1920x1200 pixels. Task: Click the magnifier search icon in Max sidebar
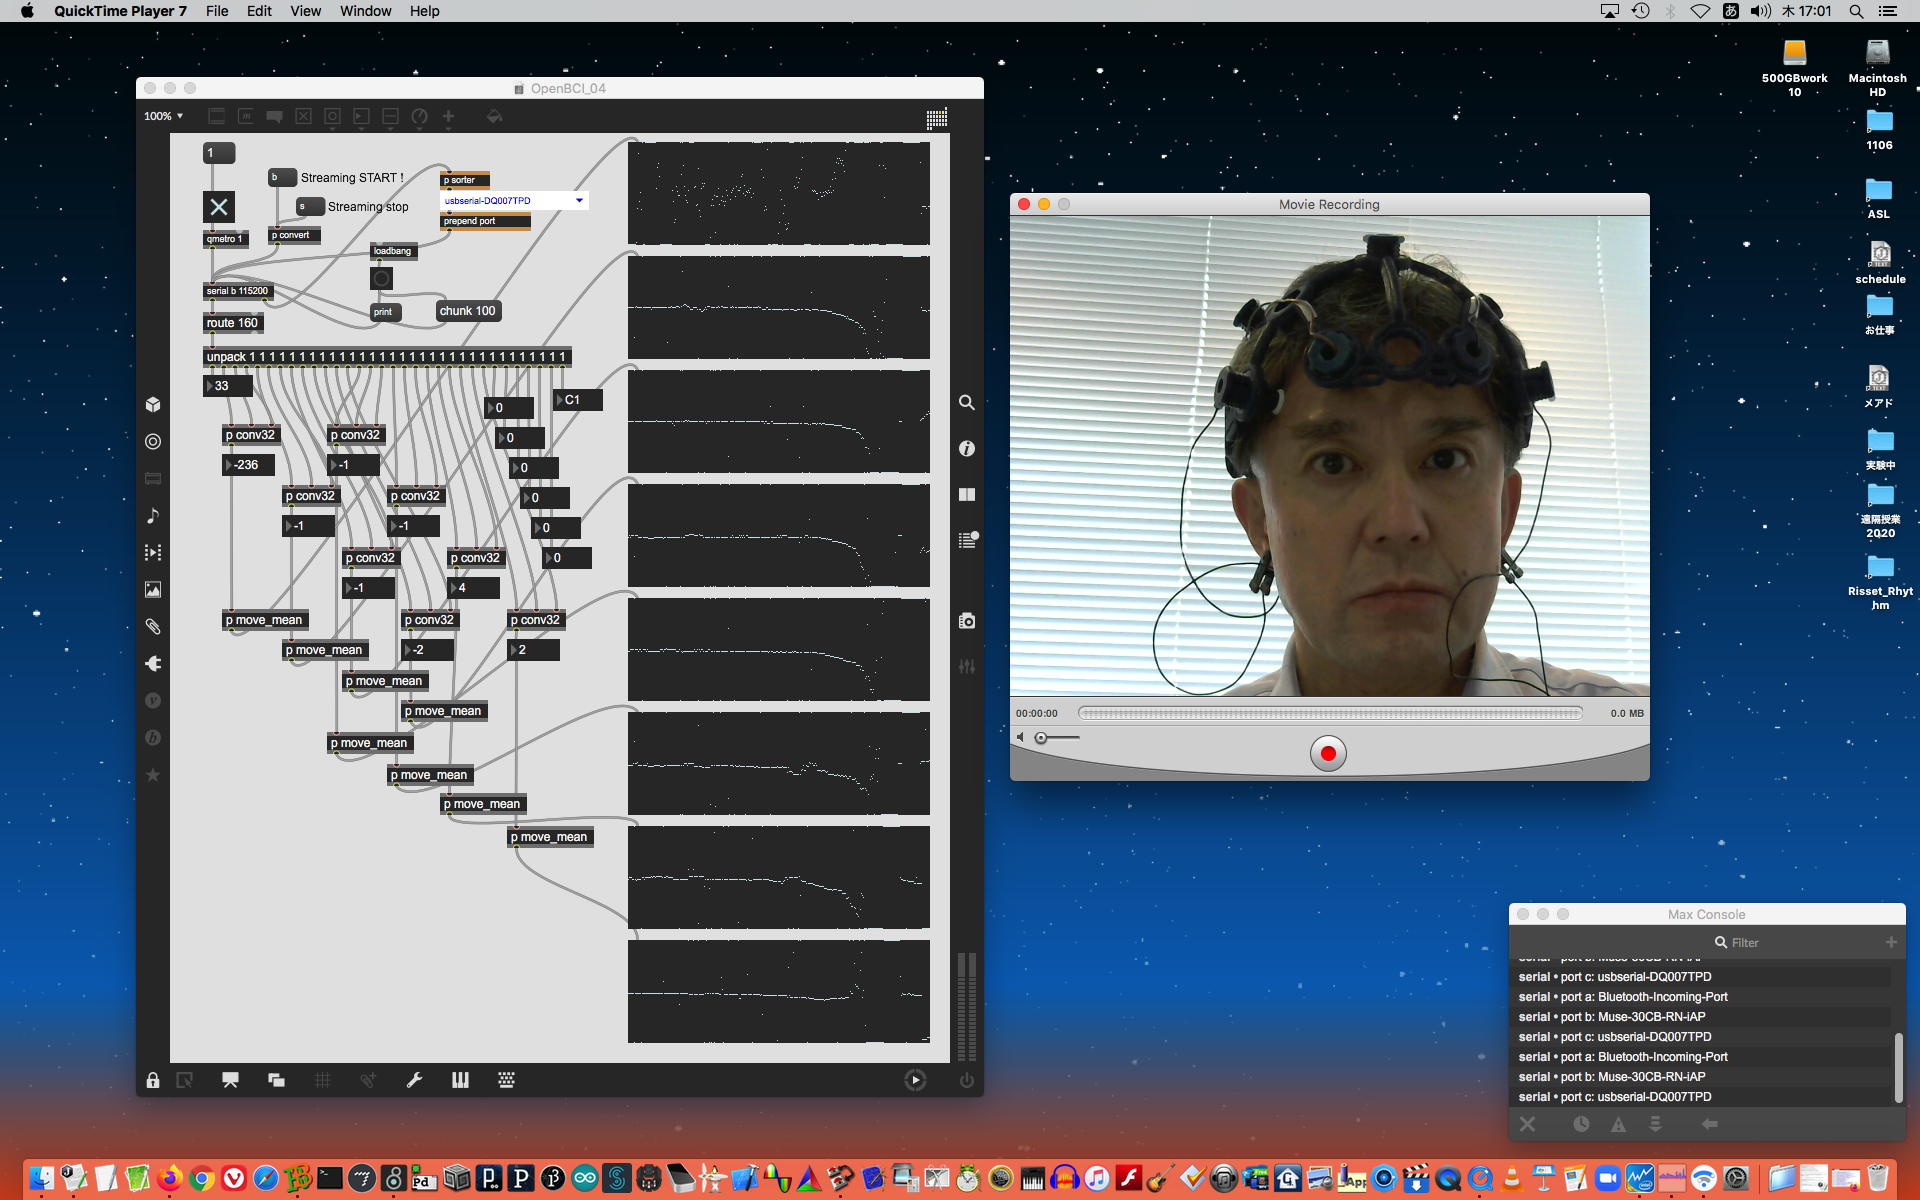point(966,402)
